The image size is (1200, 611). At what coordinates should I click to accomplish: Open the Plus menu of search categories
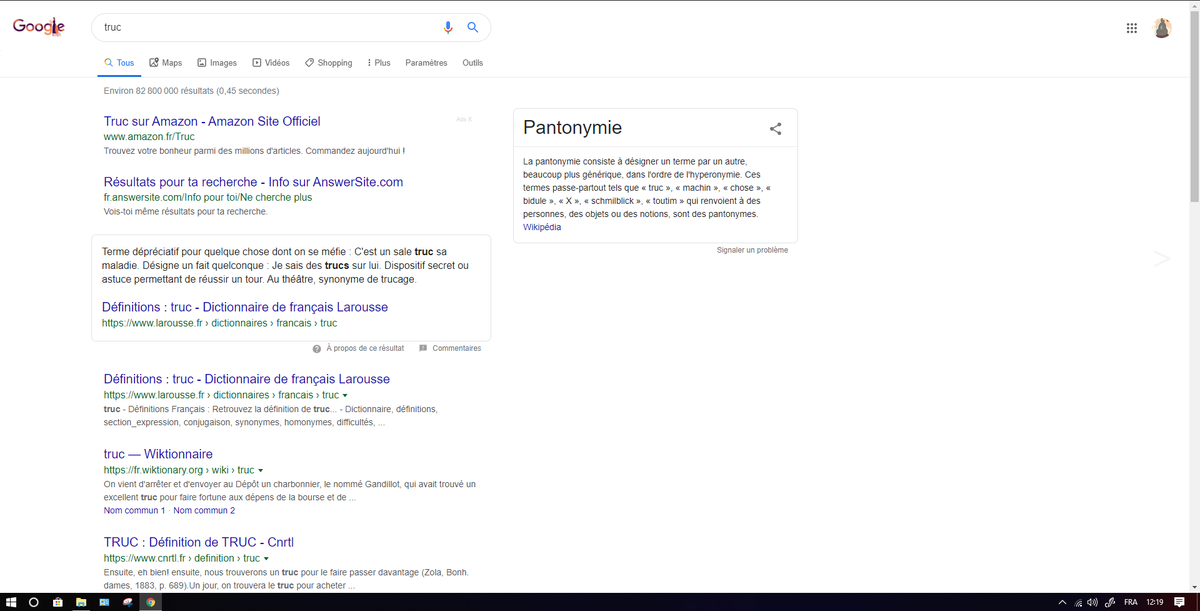click(x=379, y=63)
